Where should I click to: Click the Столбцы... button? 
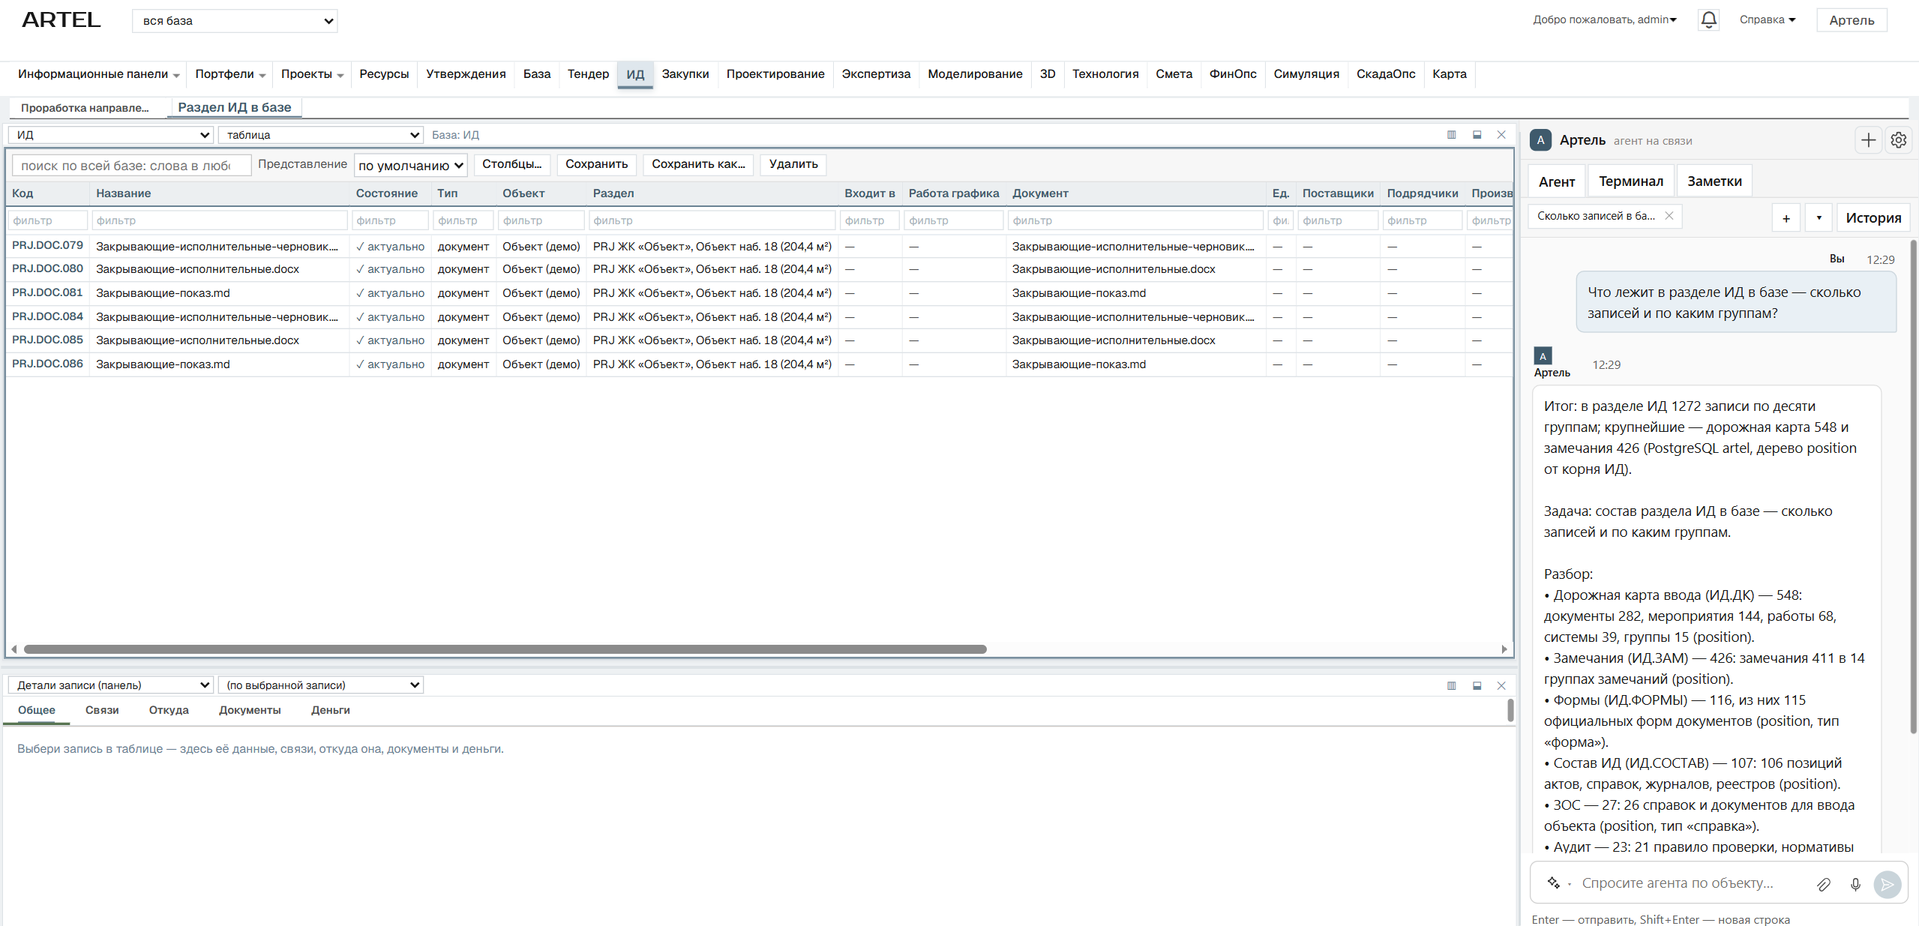coord(512,164)
